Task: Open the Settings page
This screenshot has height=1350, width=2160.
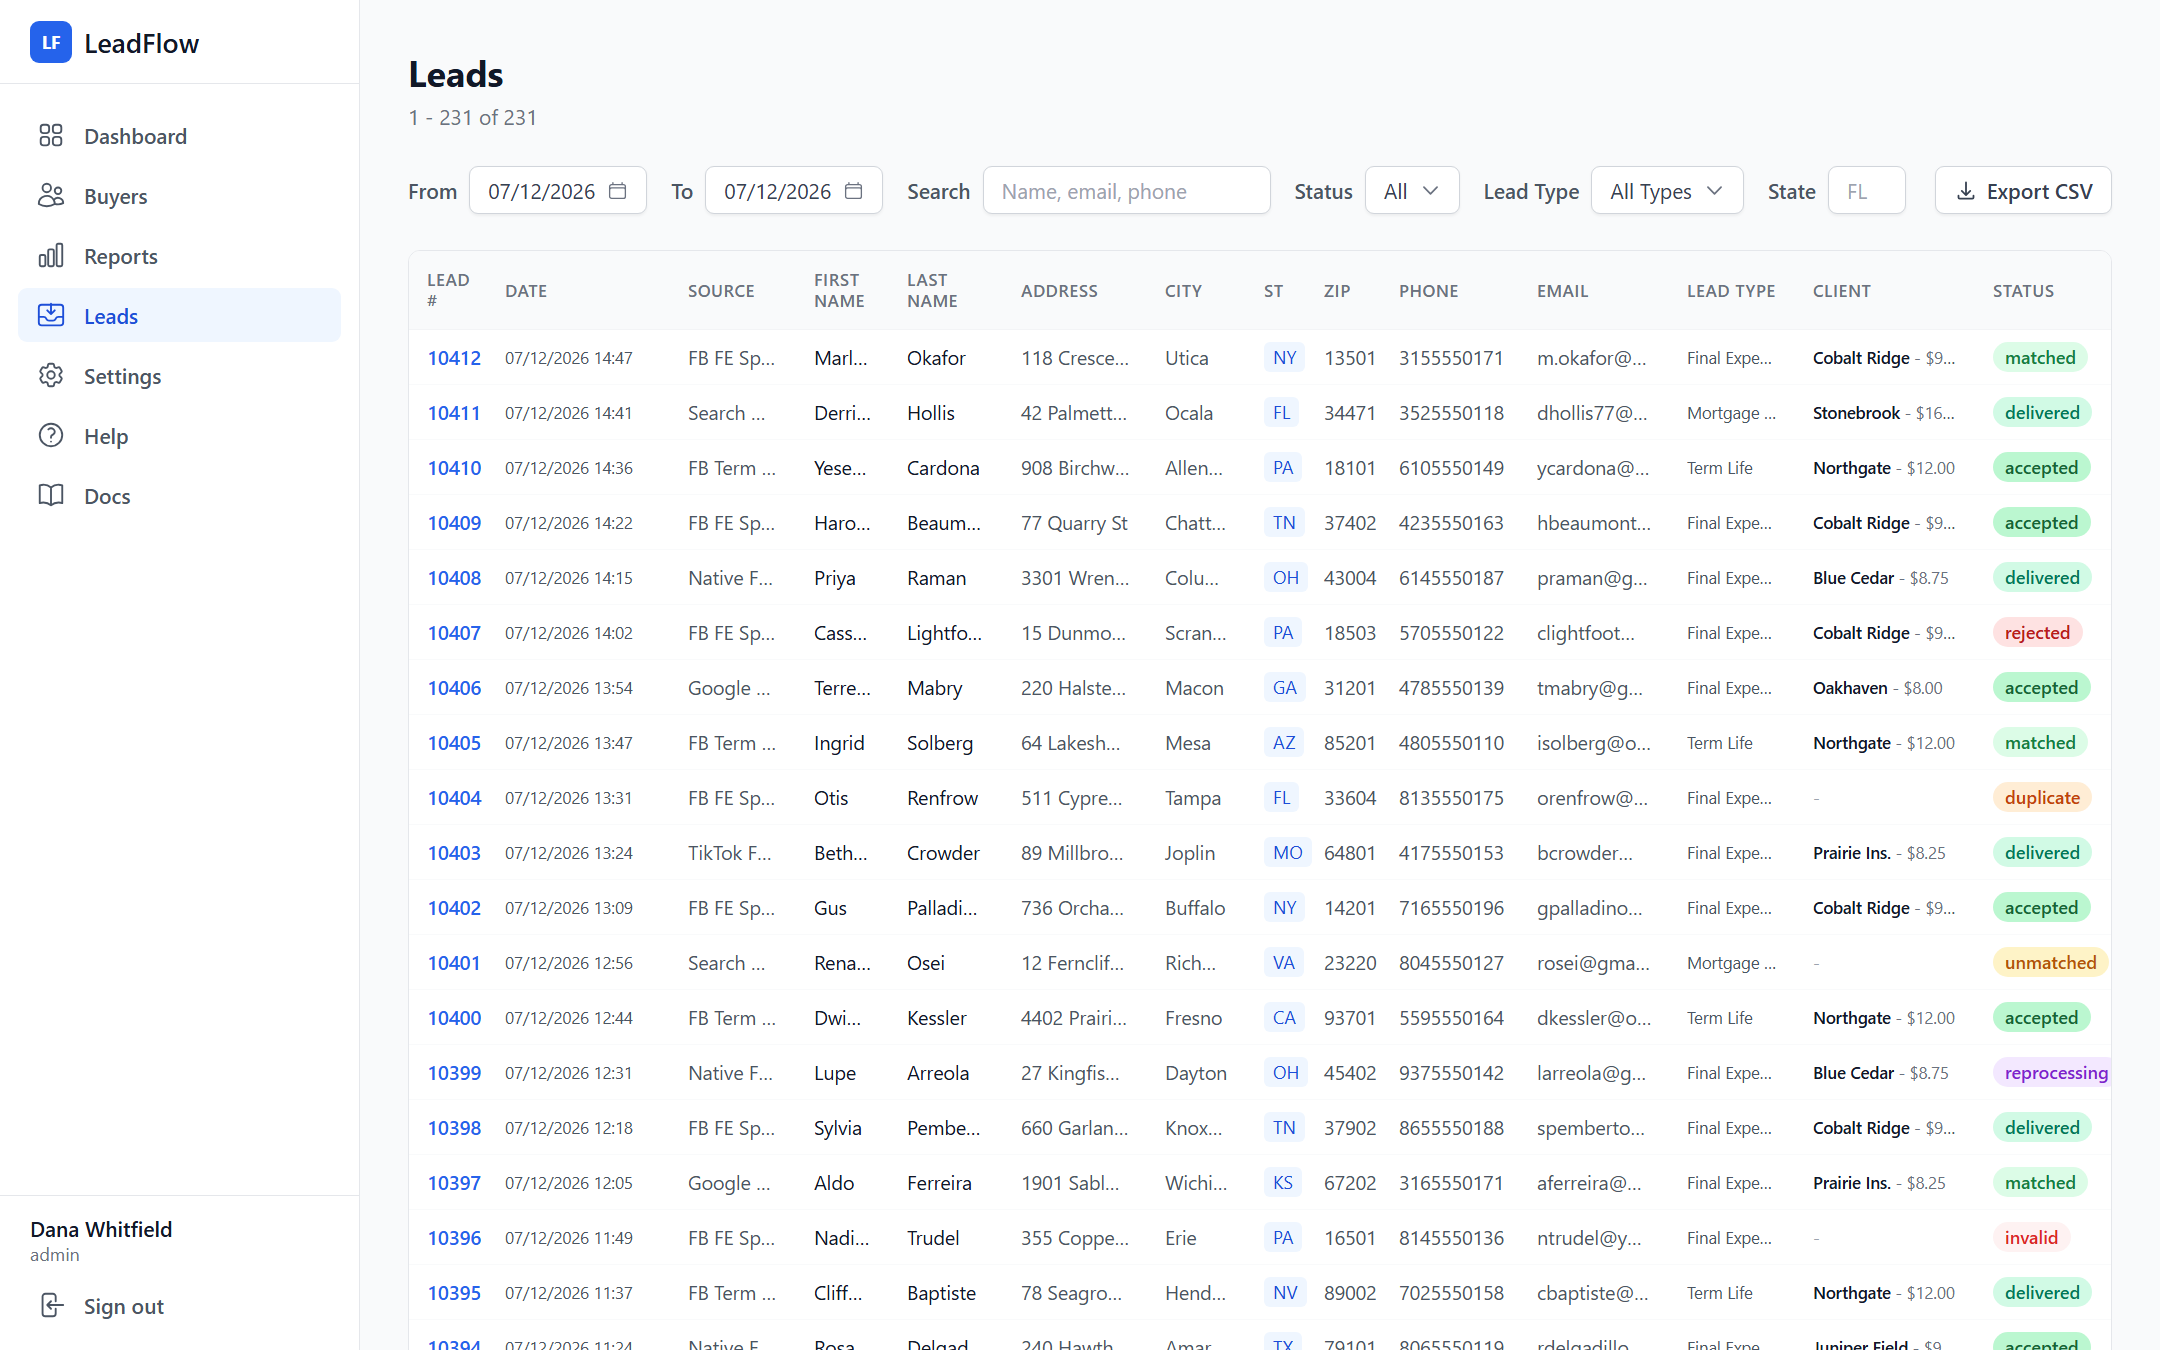Action: pos(180,375)
